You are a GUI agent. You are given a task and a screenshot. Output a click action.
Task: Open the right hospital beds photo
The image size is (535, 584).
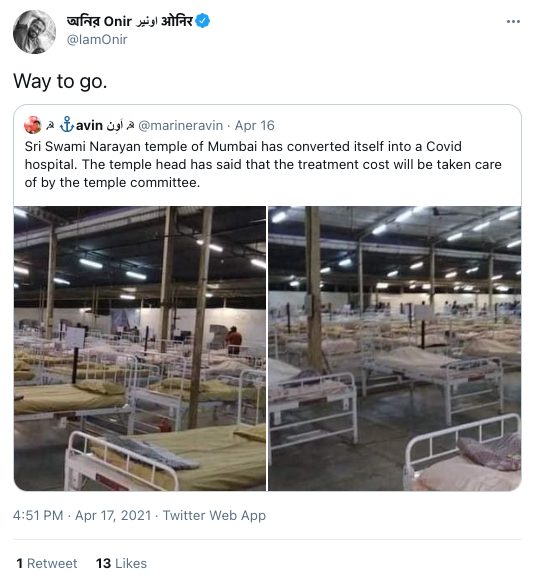point(395,348)
